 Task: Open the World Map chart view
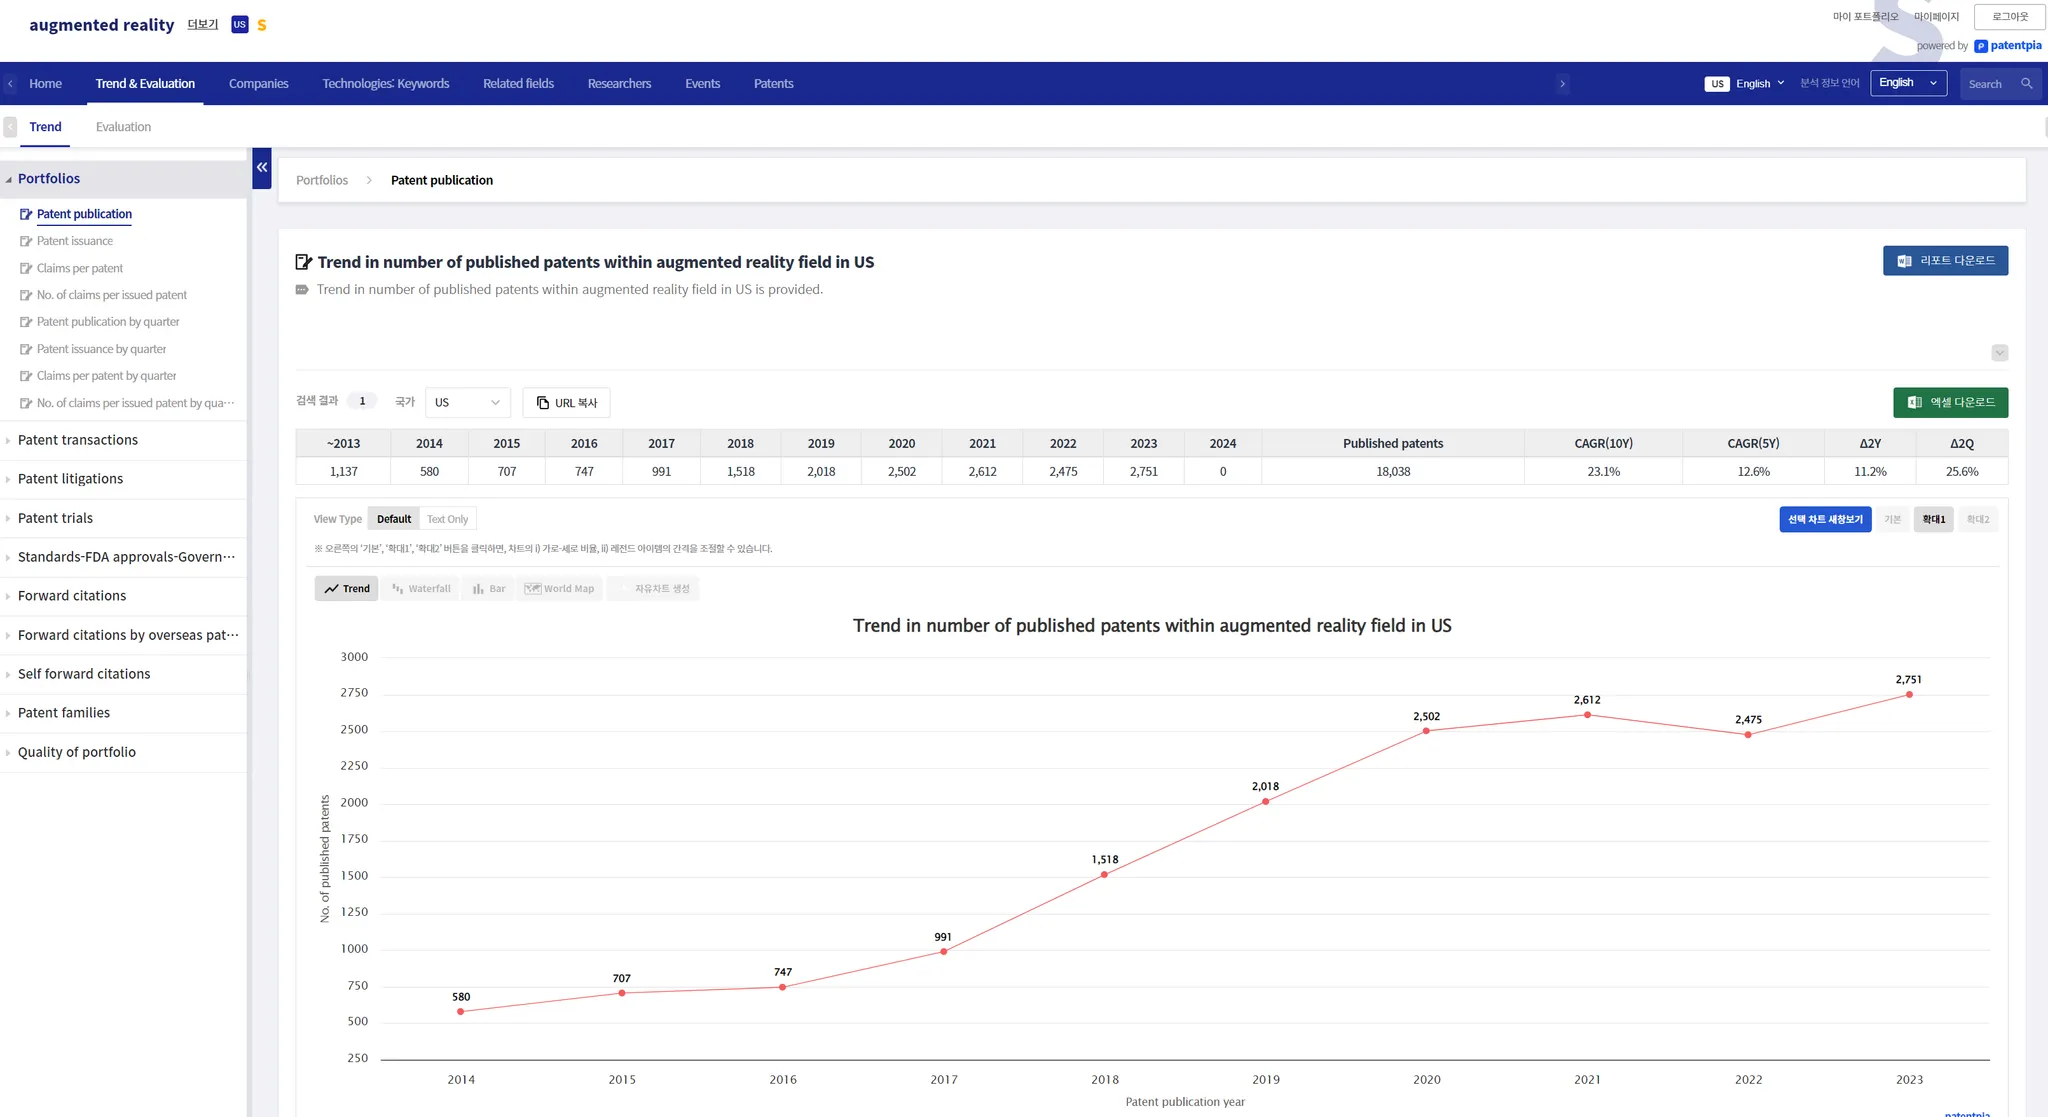tap(559, 589)
